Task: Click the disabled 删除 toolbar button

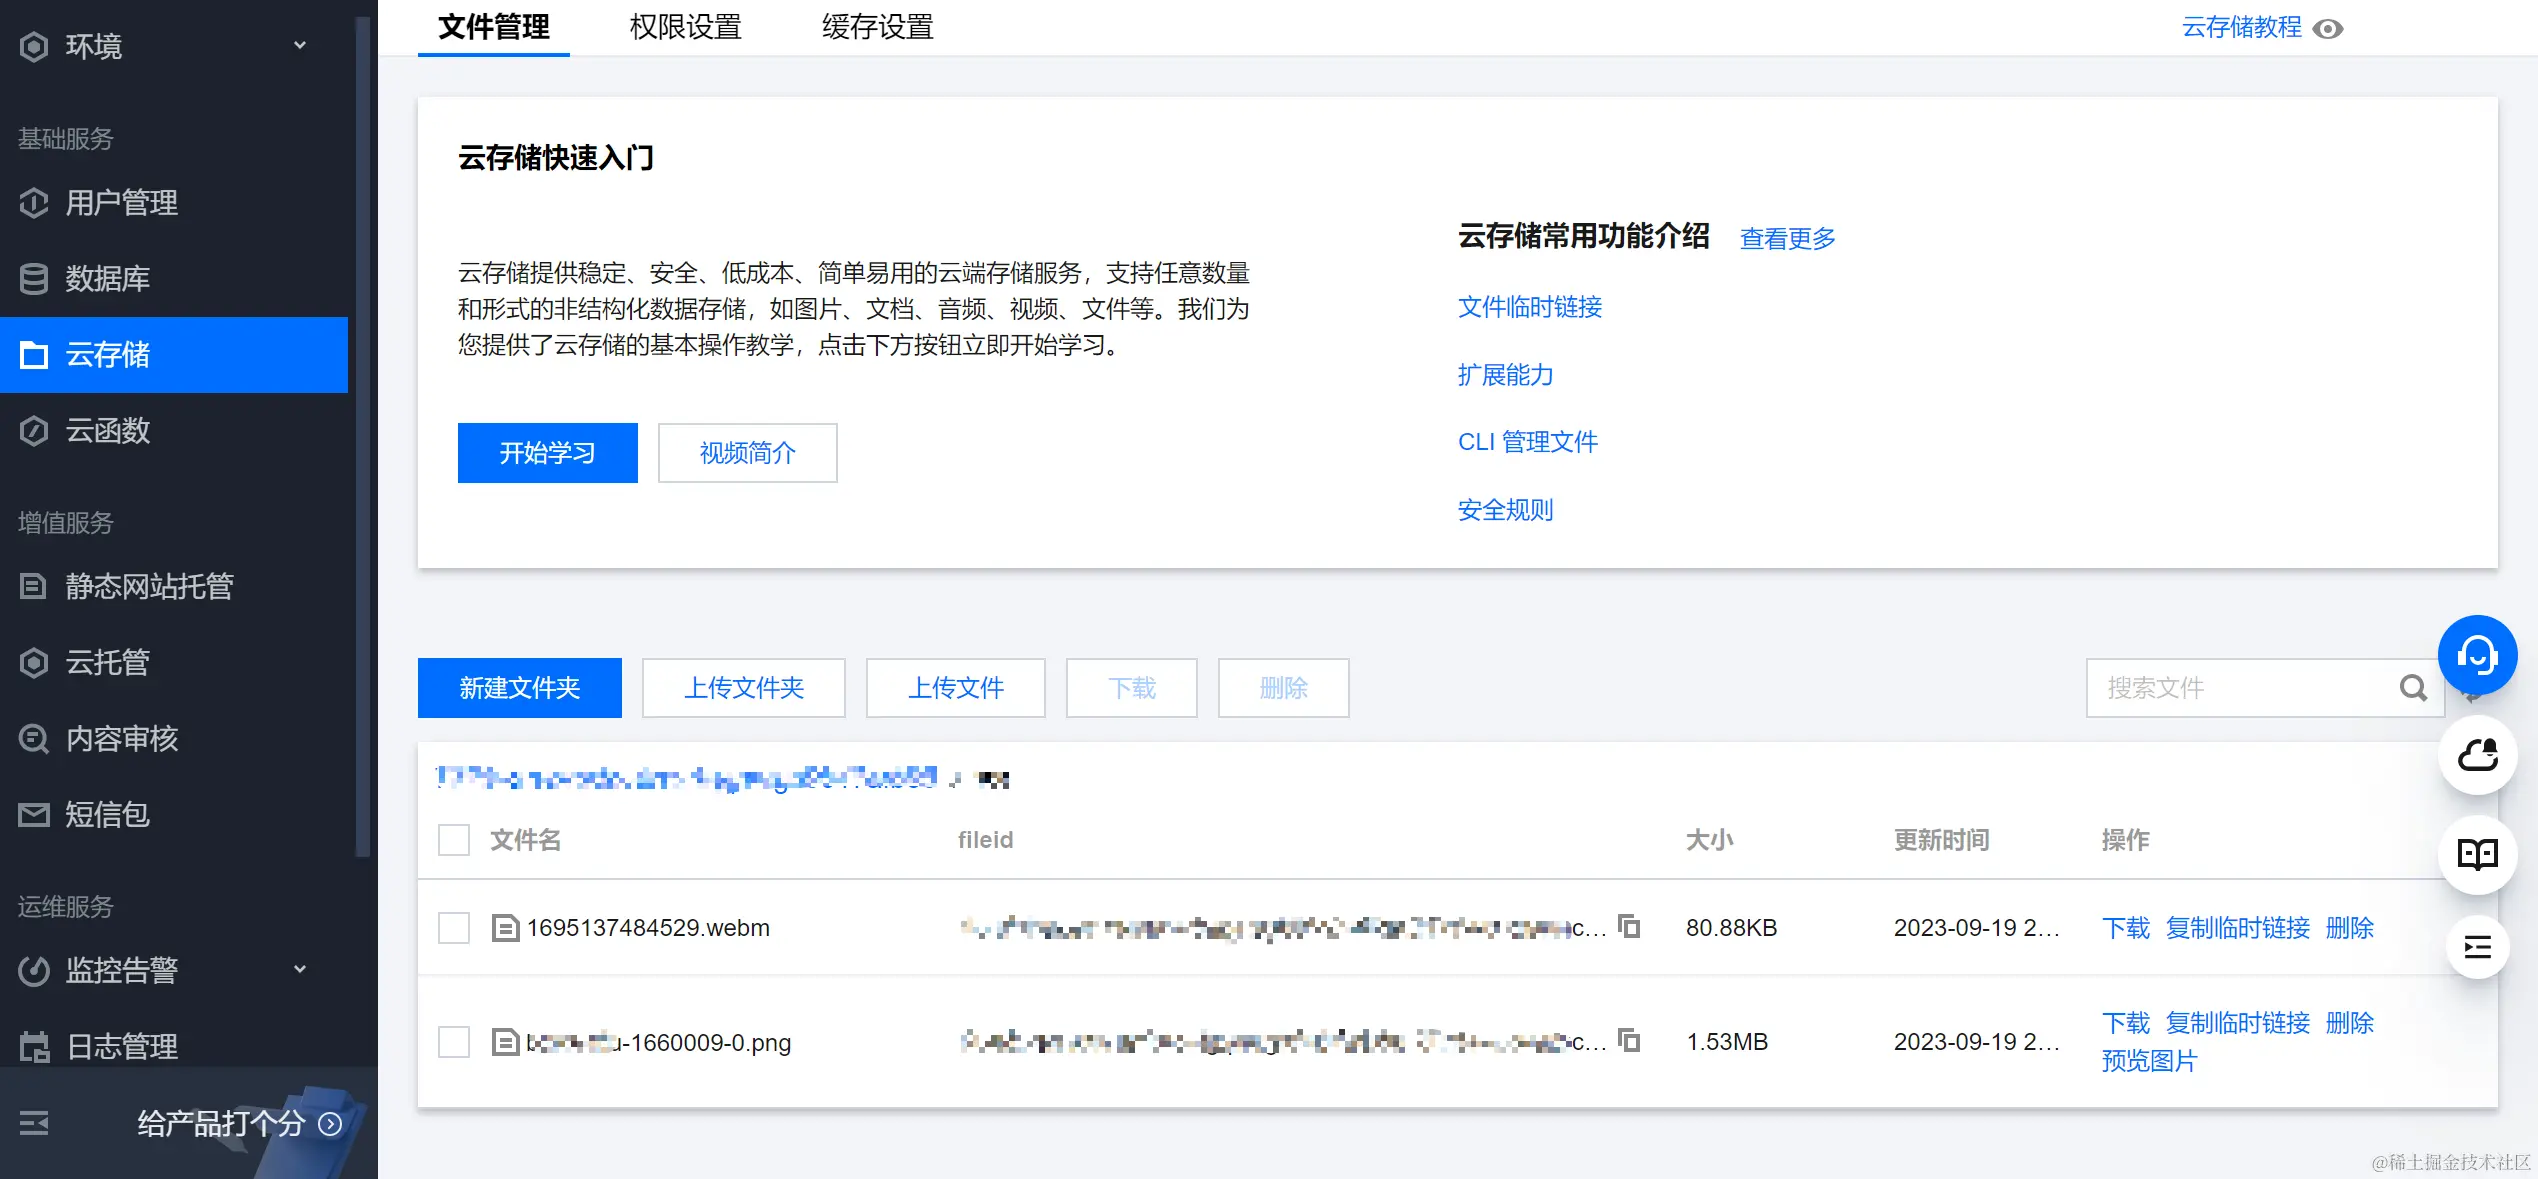Action: click(1284, 688)
